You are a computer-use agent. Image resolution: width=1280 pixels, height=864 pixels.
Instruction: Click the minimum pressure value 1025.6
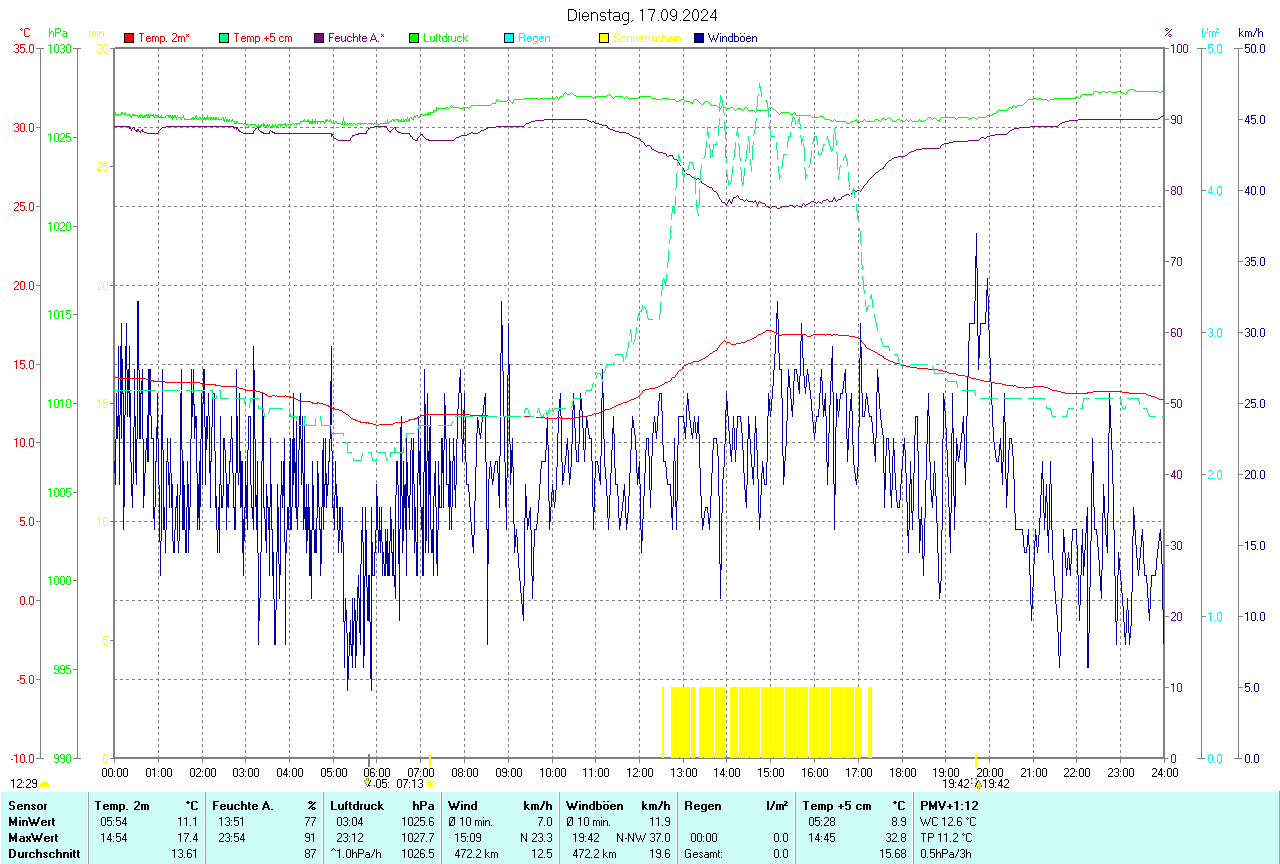[418, 822]
